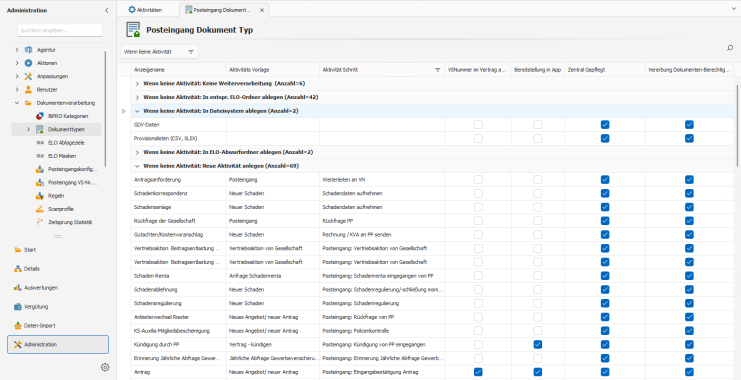Click the filter icon in Aktivität Schritt column

[x=438, y=69]
